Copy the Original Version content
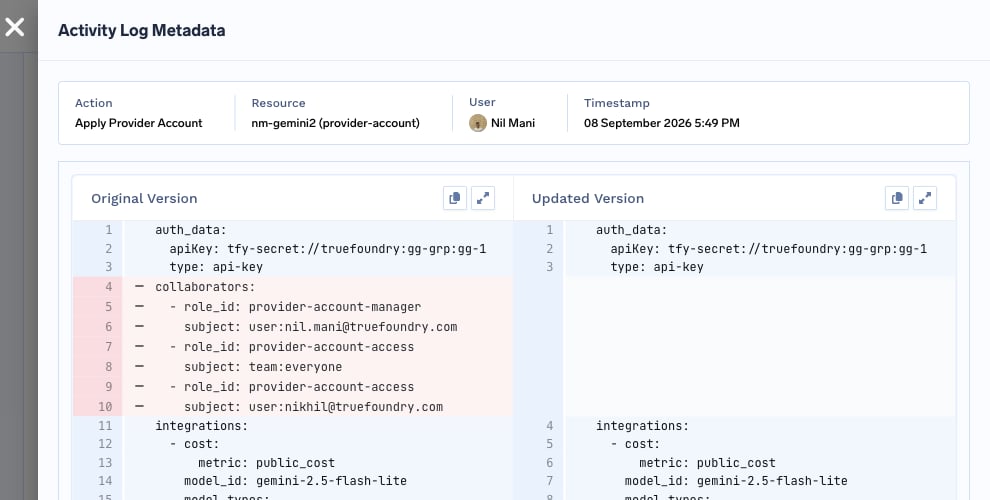 (x=455, y=198)
